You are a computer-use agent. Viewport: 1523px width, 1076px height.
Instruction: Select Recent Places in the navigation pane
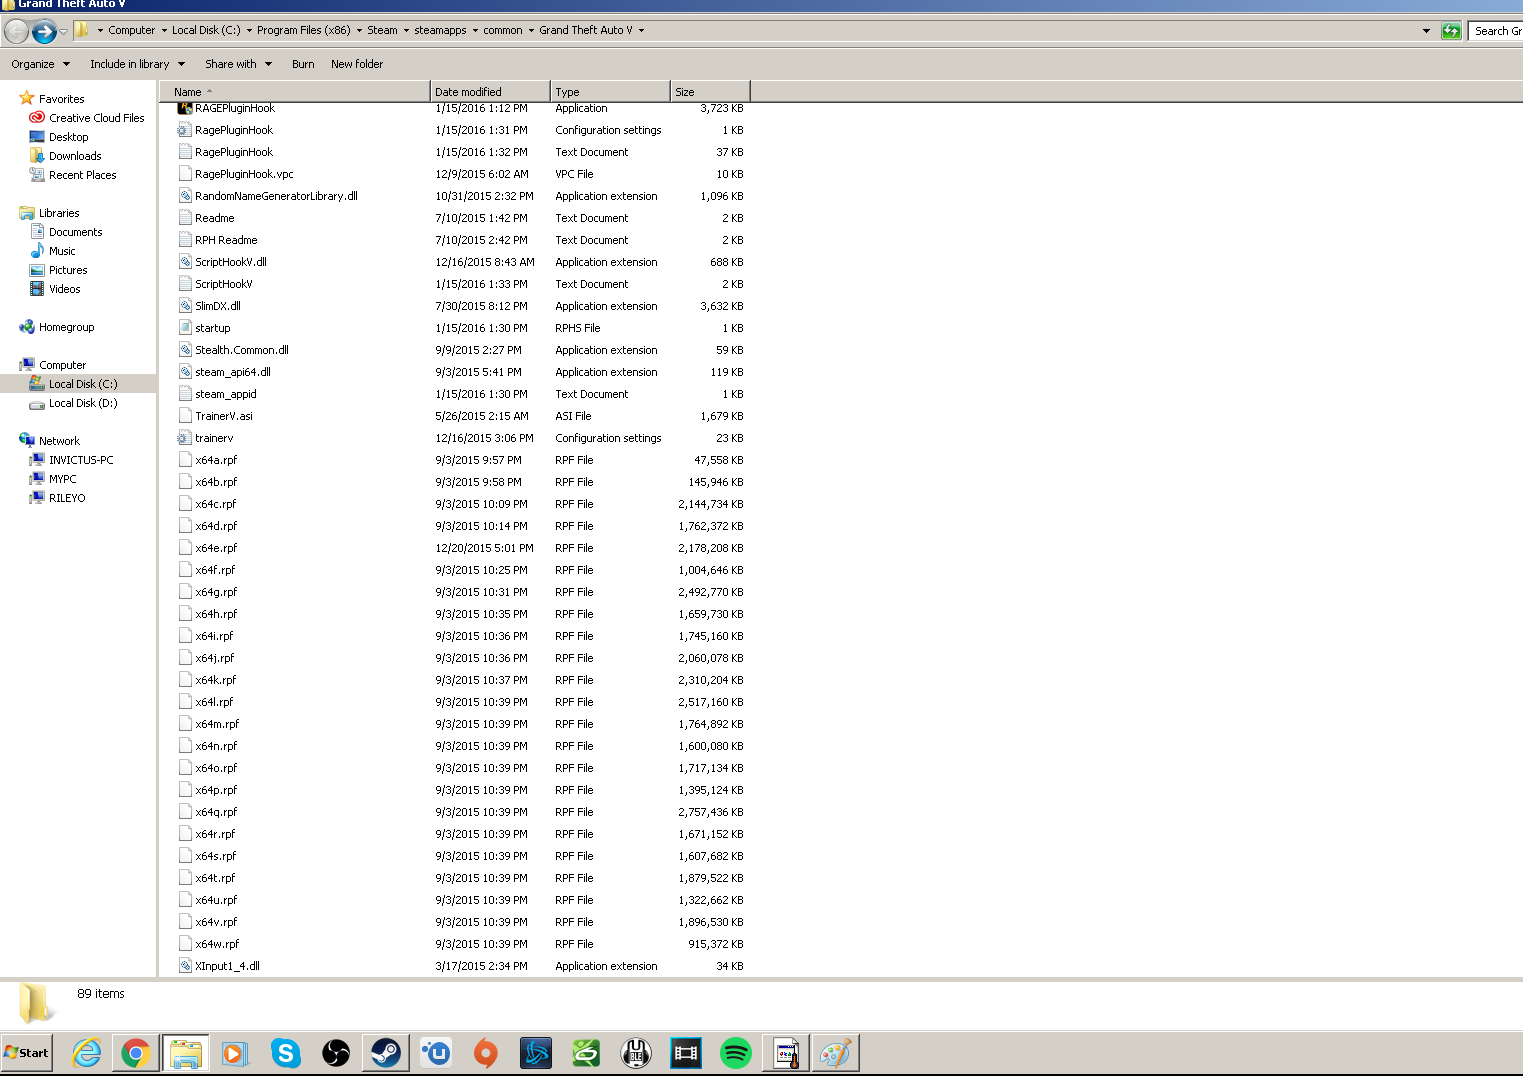point(83,175)
